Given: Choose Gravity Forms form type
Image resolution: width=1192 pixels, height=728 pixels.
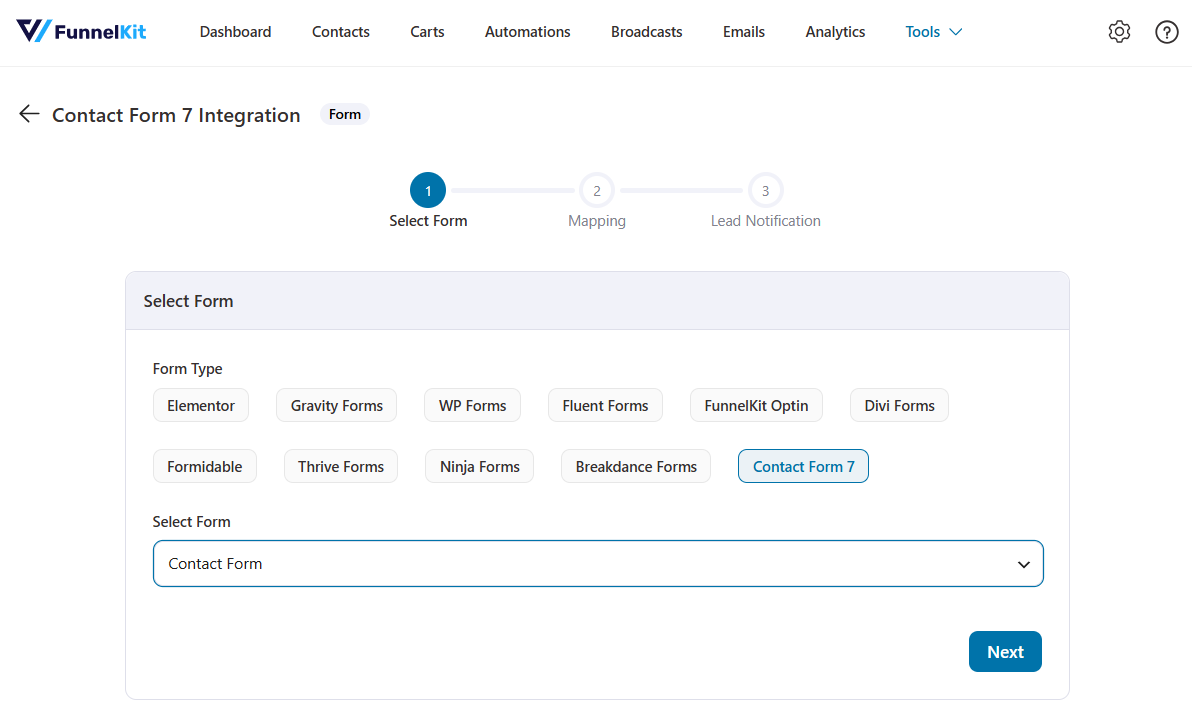Looking at the screenshot, I should click(337, 405).
